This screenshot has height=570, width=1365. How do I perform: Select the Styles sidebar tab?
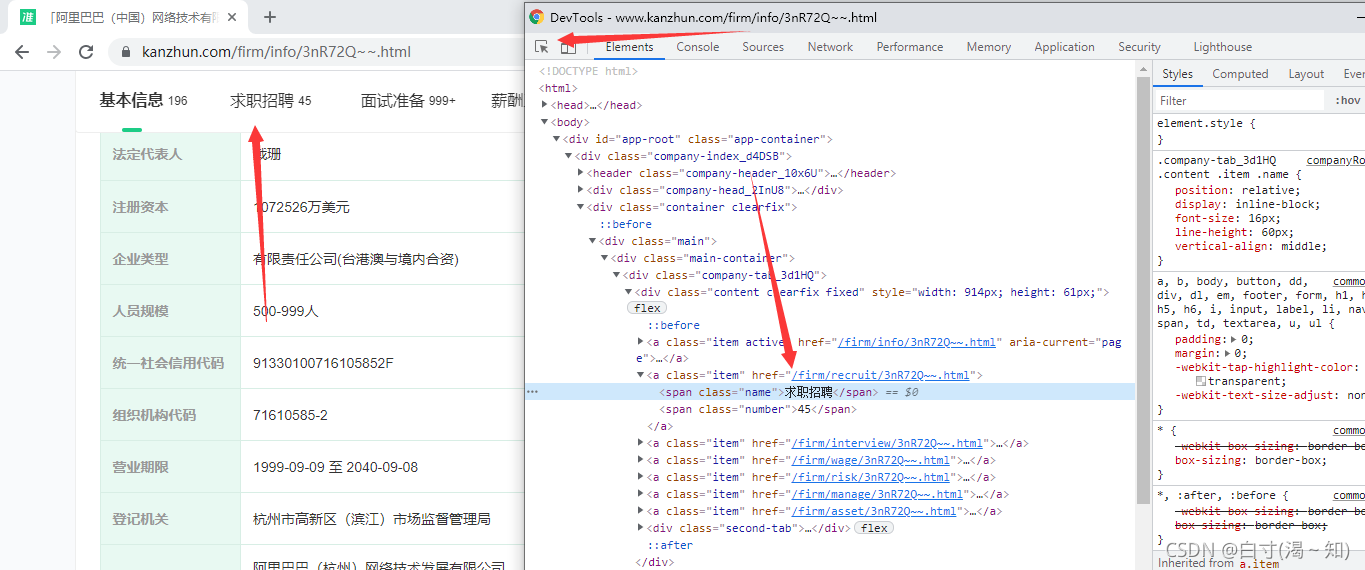1177,74
